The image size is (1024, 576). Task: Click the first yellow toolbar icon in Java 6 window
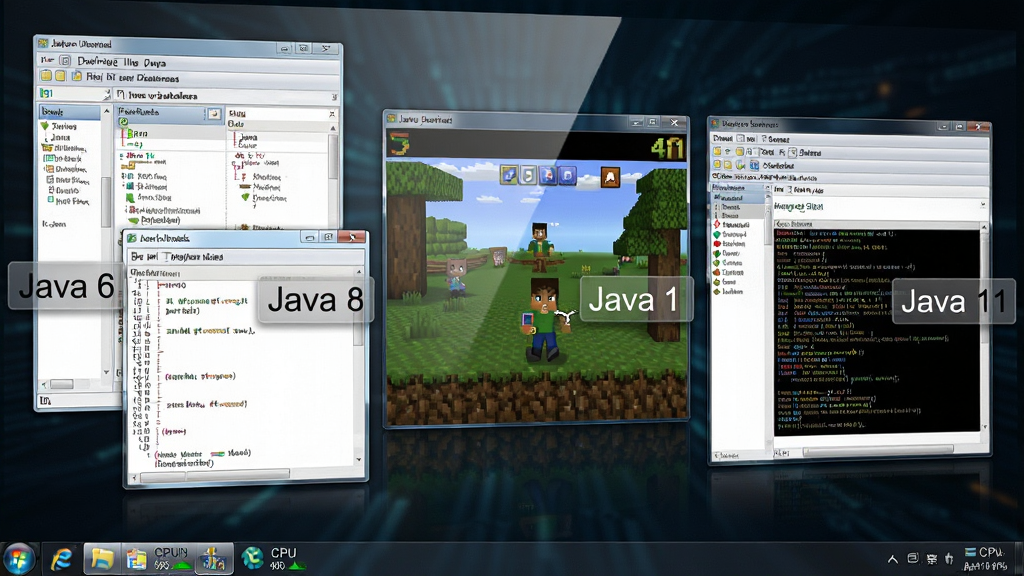(x=46, y=76)
